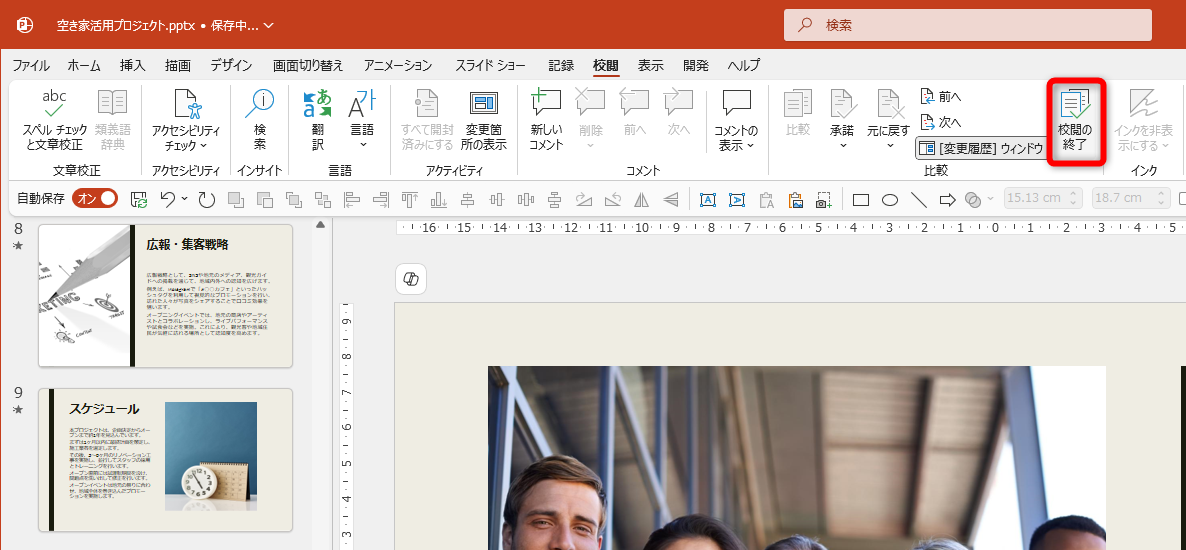Go to 前へ previous change in 比較
Image resolution: width=1186 pixels, height=550 pixels.
941,97
